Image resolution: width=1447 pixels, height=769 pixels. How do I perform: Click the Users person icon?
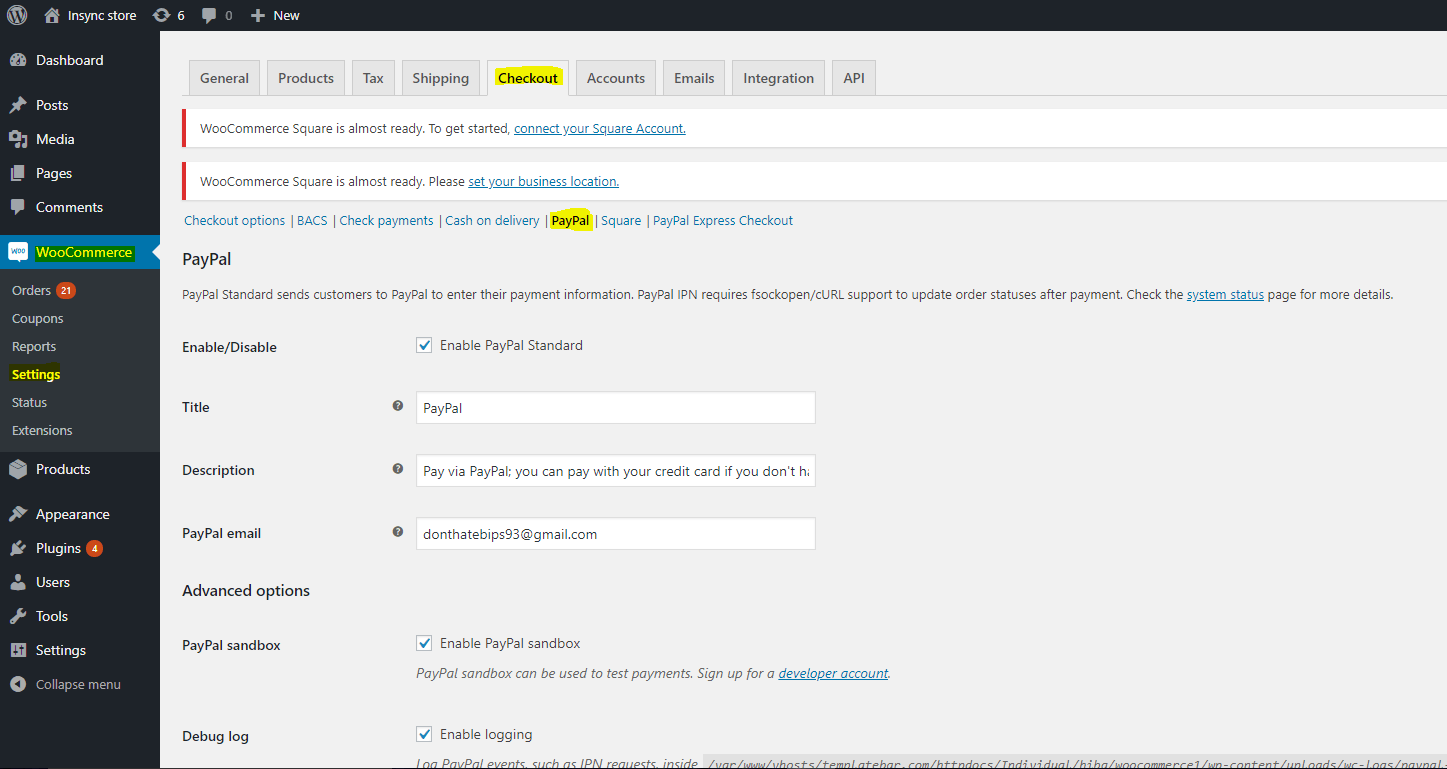[18, 582]
